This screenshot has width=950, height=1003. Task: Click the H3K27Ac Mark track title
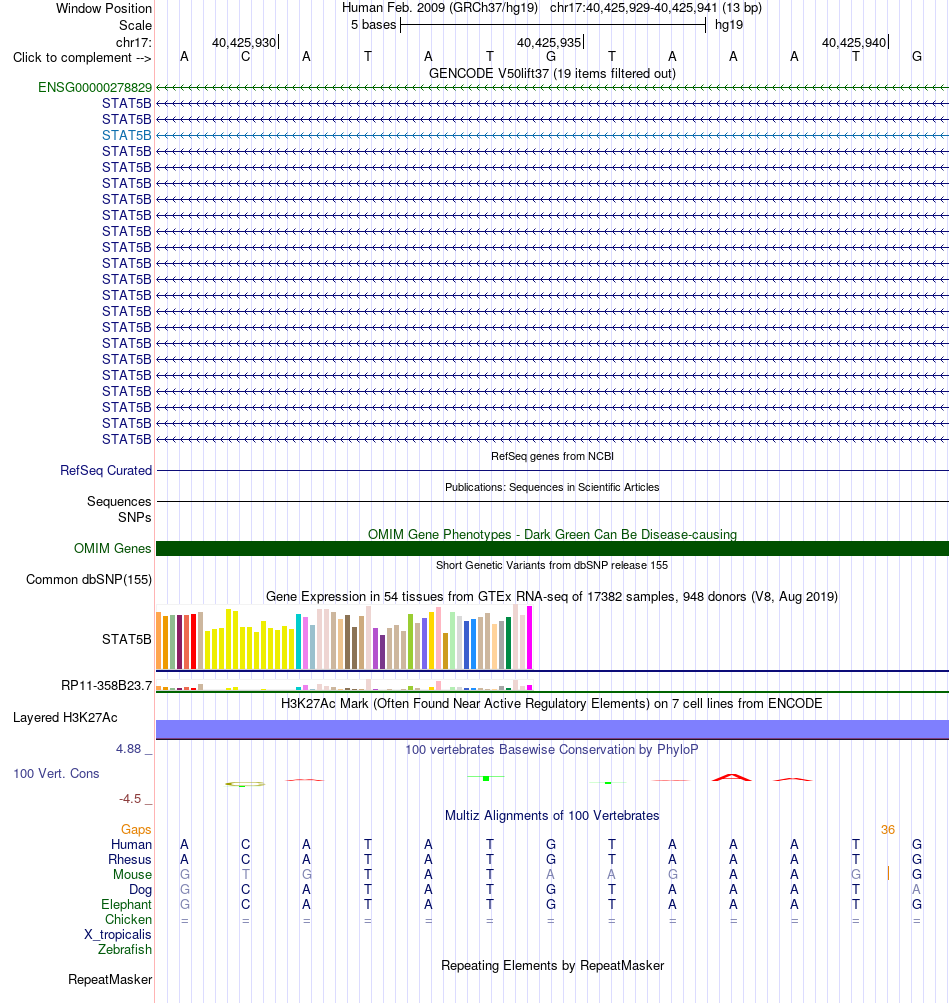point(552,704)
